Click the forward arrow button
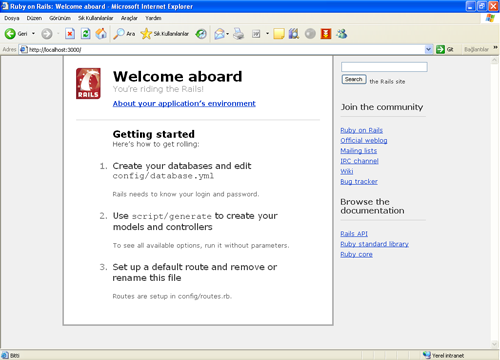The image size is (500, 360). [47, 34]
